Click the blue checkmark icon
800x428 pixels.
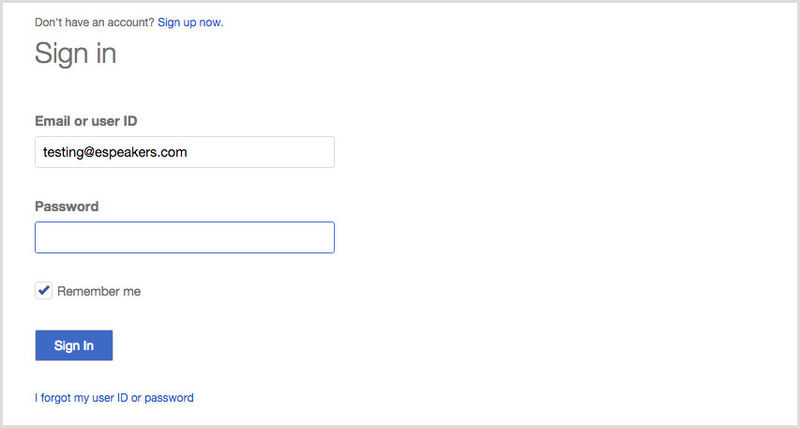(44, 291)
